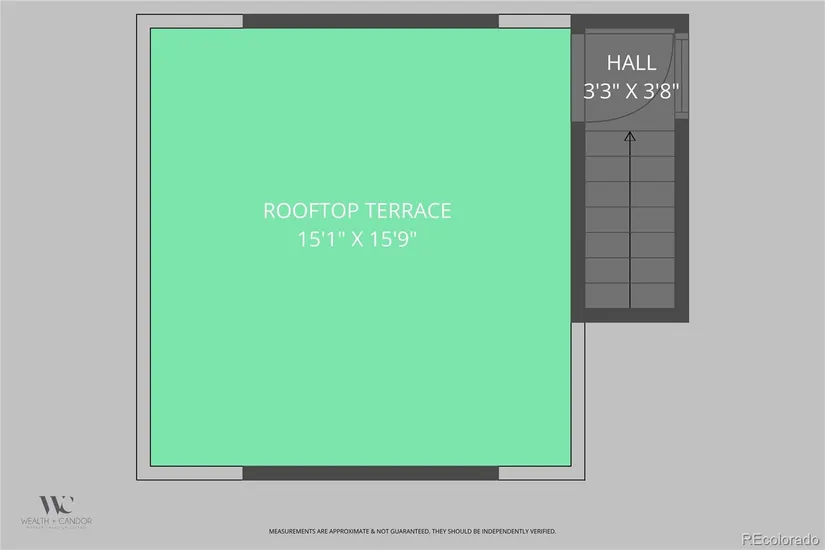Click the white left wall of the terrace

[x=143, y=250]
